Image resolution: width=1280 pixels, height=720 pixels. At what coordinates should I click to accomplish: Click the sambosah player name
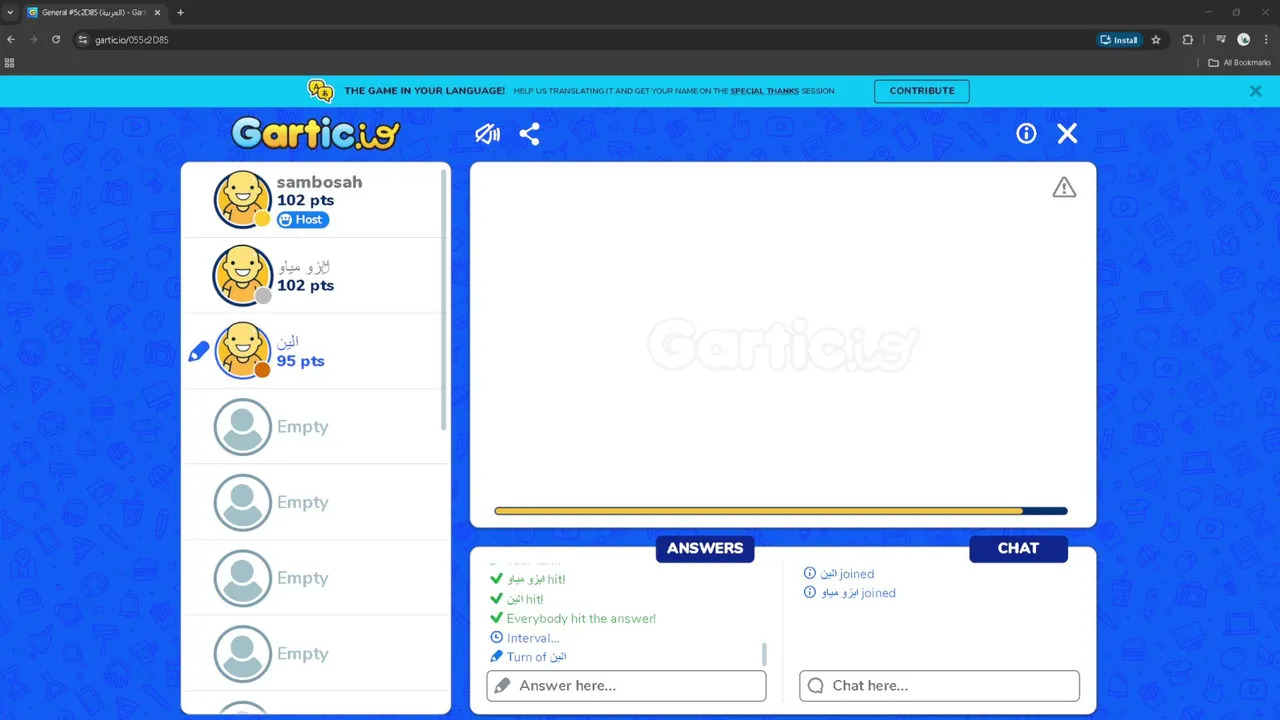tap(319, 182)
